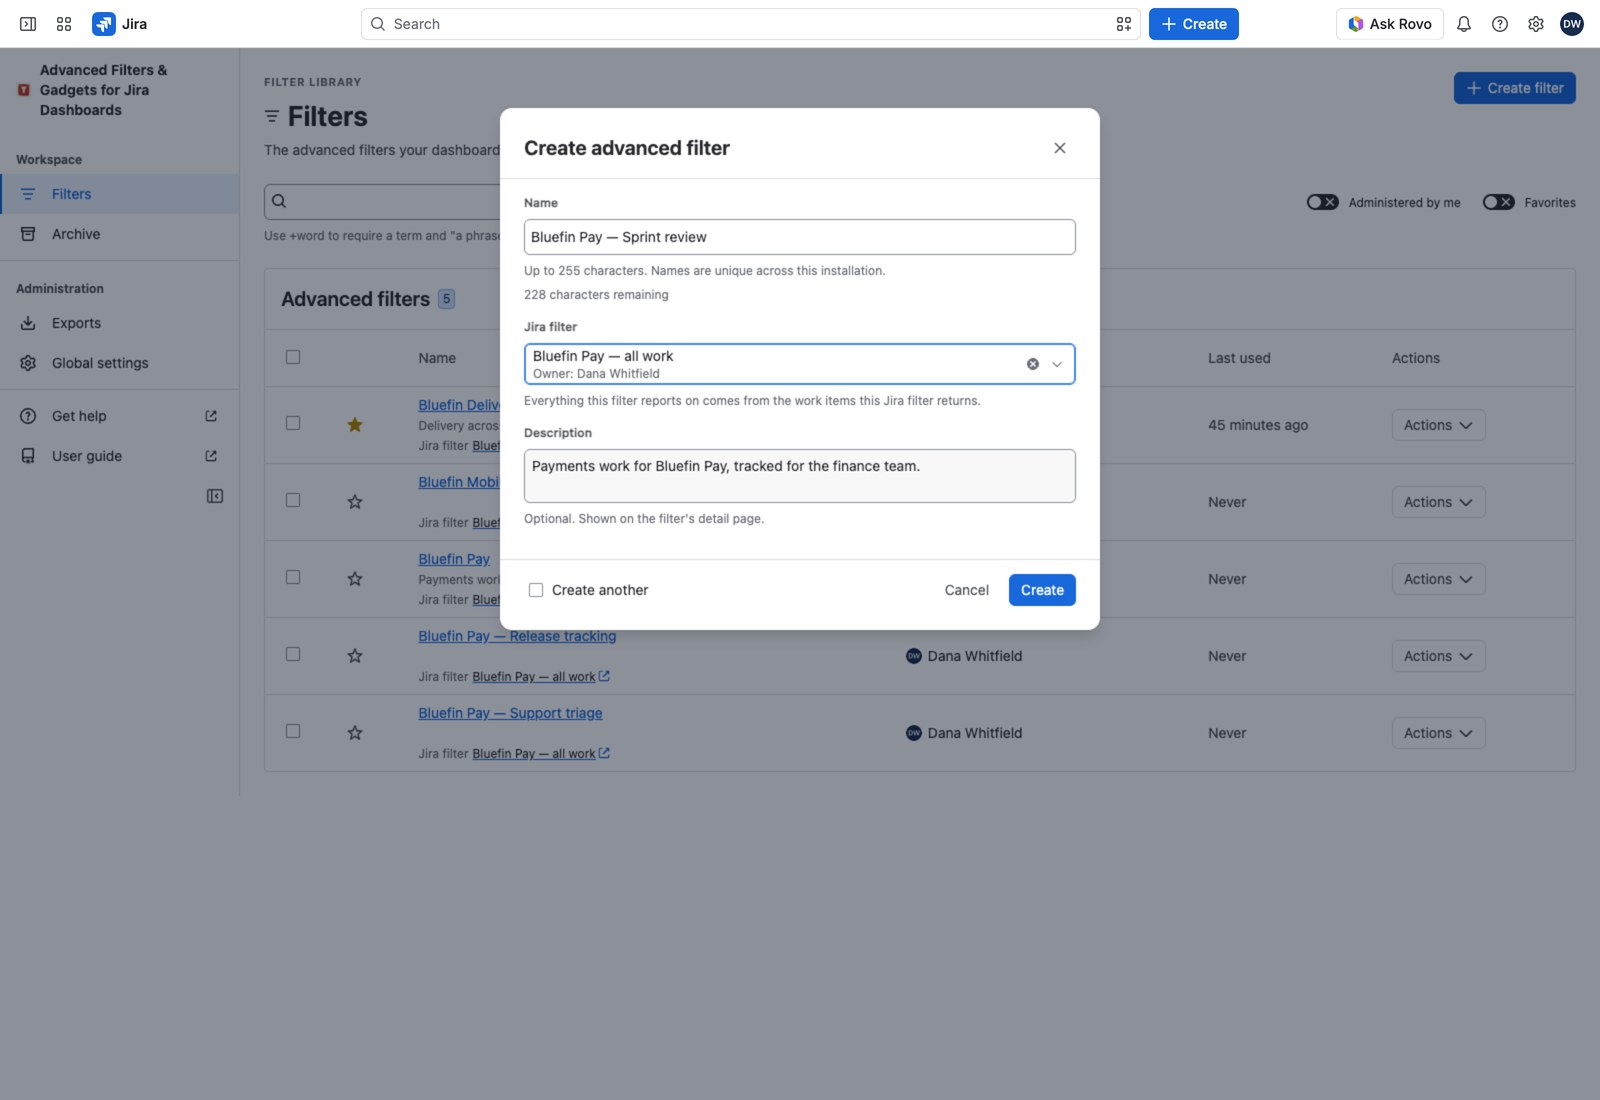Open the app switcher grid icon
Image resolution: width=1600 pixels, height=1100 pixels.
64,24
